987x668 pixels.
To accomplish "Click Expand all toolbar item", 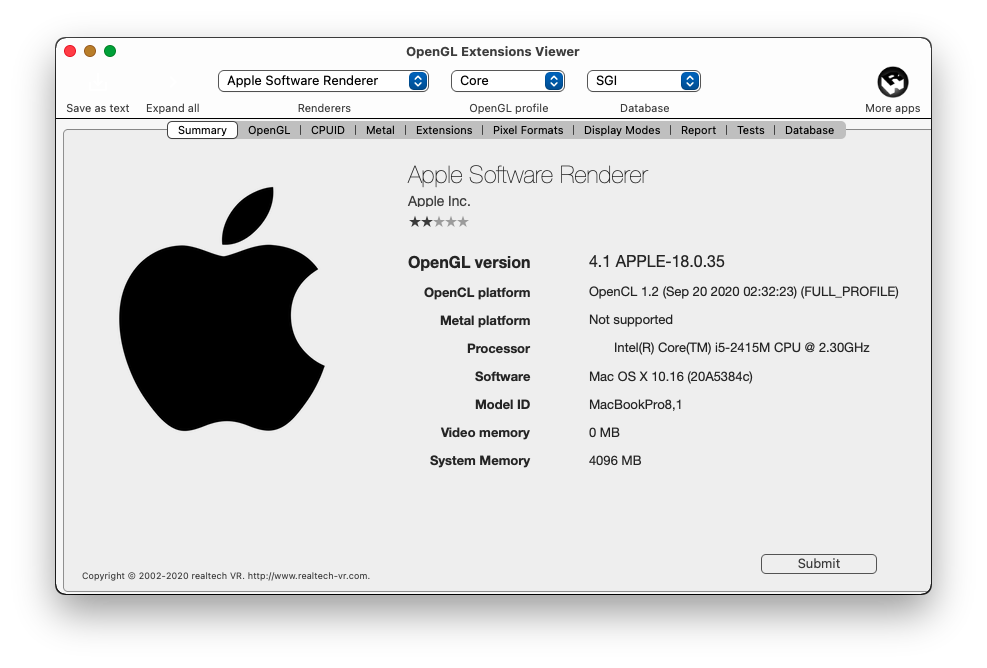I will click(x=172, y=108).
